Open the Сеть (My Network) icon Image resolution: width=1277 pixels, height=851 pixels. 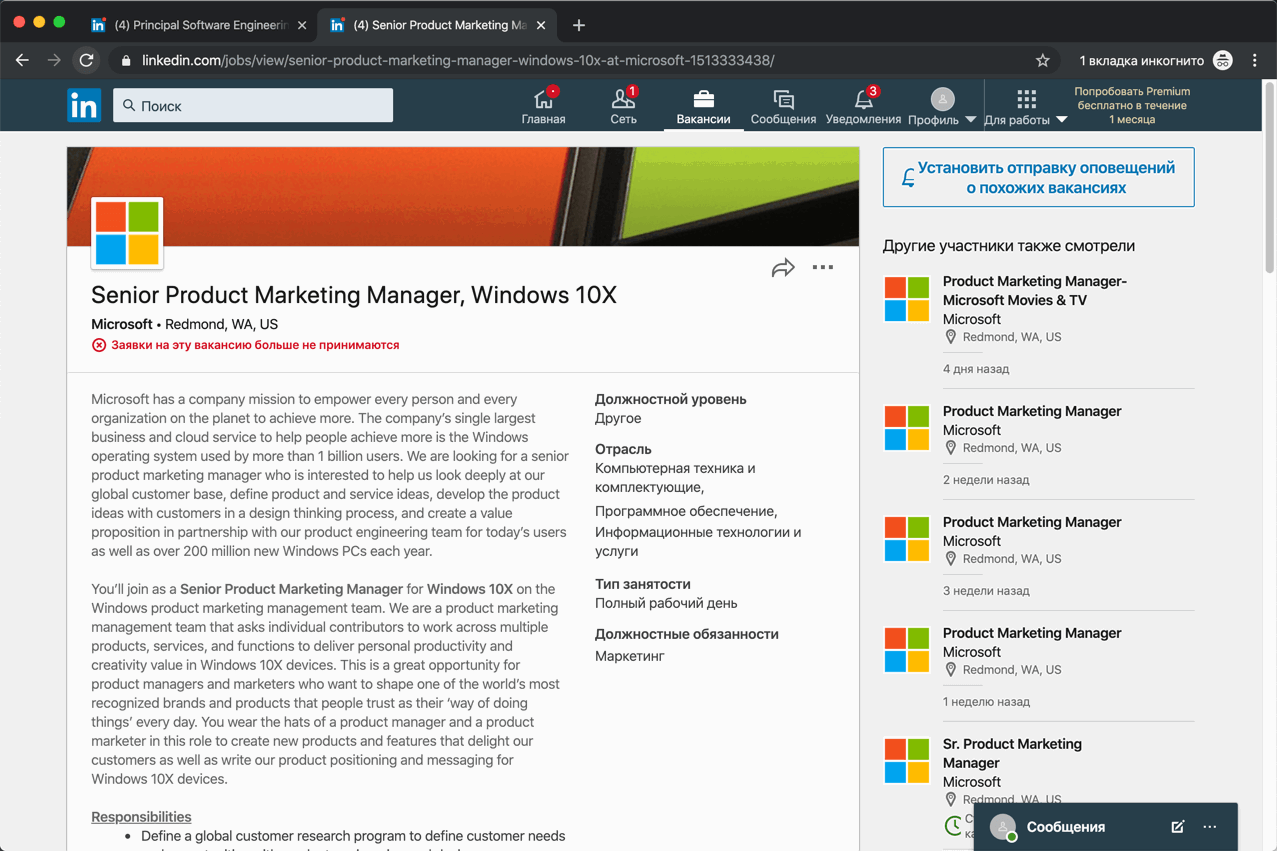click(x=622, y=105)
